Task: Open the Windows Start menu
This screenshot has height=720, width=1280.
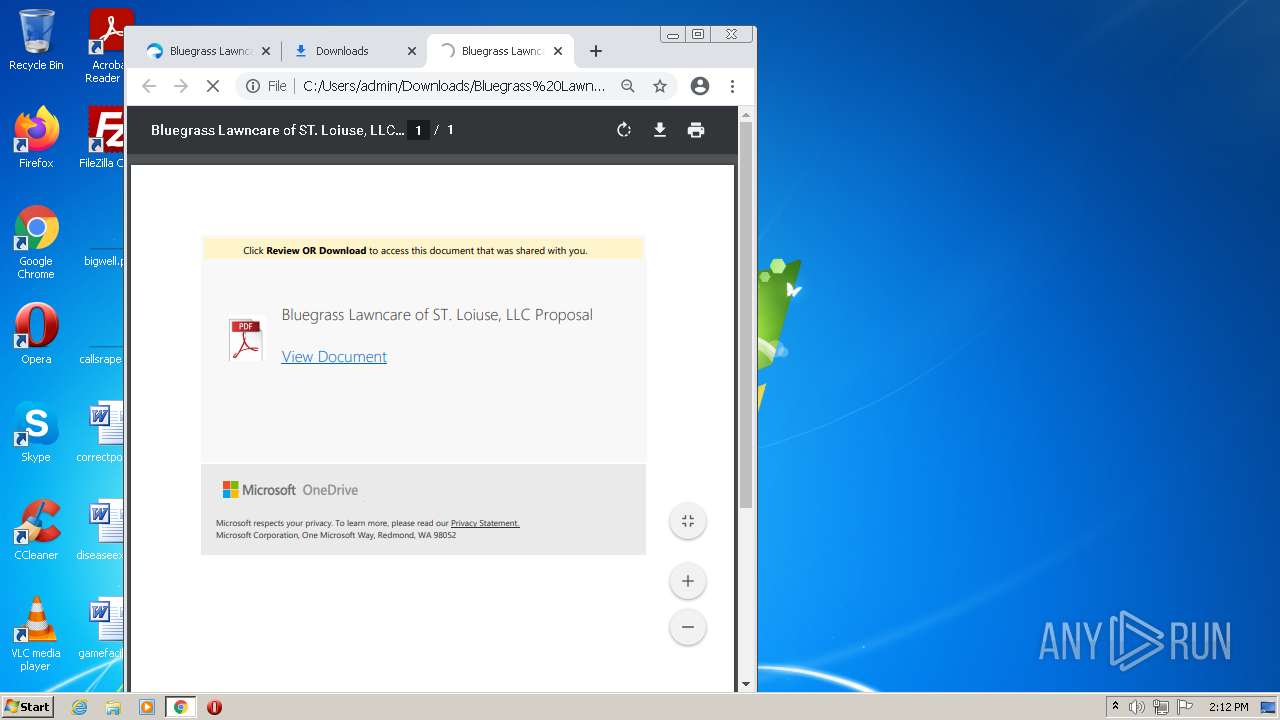Action: point(27,707)
